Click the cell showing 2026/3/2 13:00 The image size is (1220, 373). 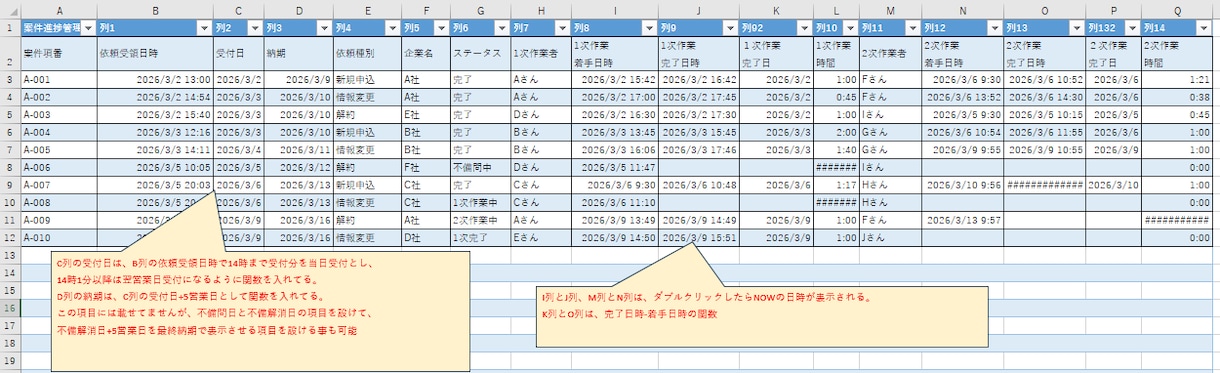click(x=156, y=78)
